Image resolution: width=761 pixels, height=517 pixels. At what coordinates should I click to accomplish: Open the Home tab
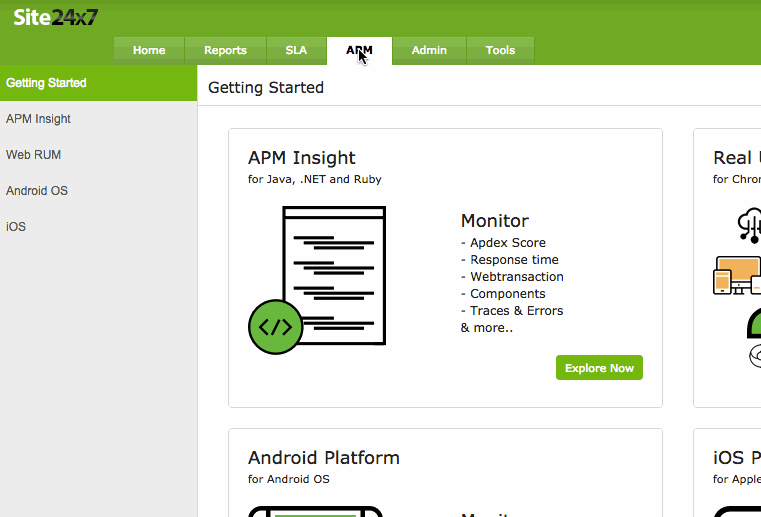149,50
